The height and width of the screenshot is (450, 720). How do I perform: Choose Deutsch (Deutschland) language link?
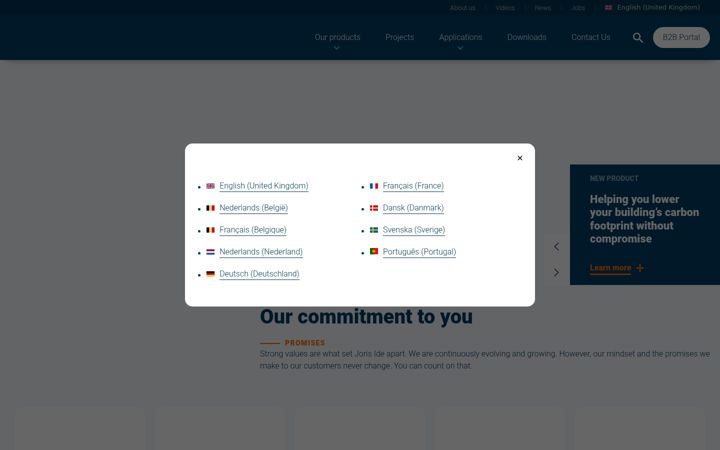click(259, 274)
